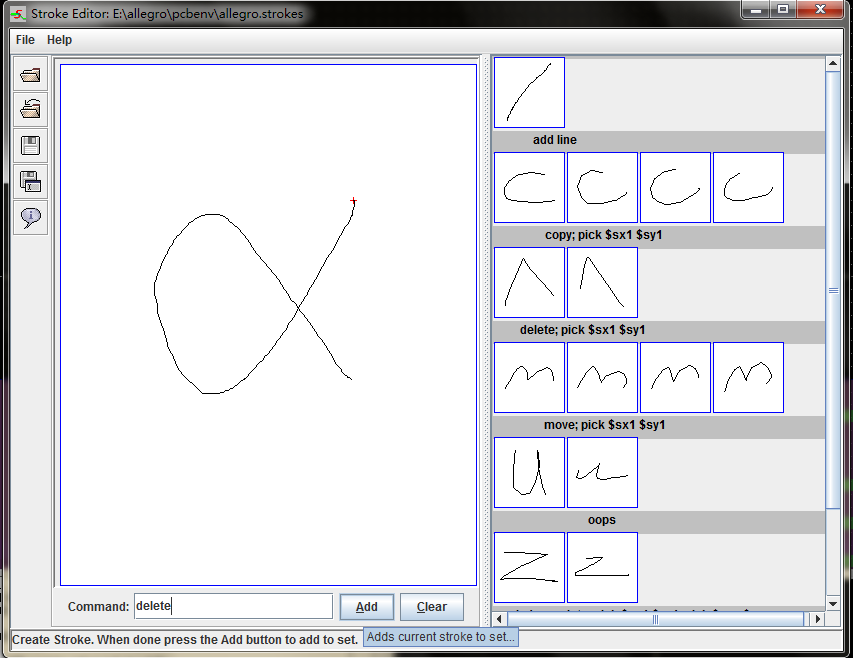853x658 pixels.
Task: Select the second Z-shaped stroke thumbnail
Action: click(602, 567)
